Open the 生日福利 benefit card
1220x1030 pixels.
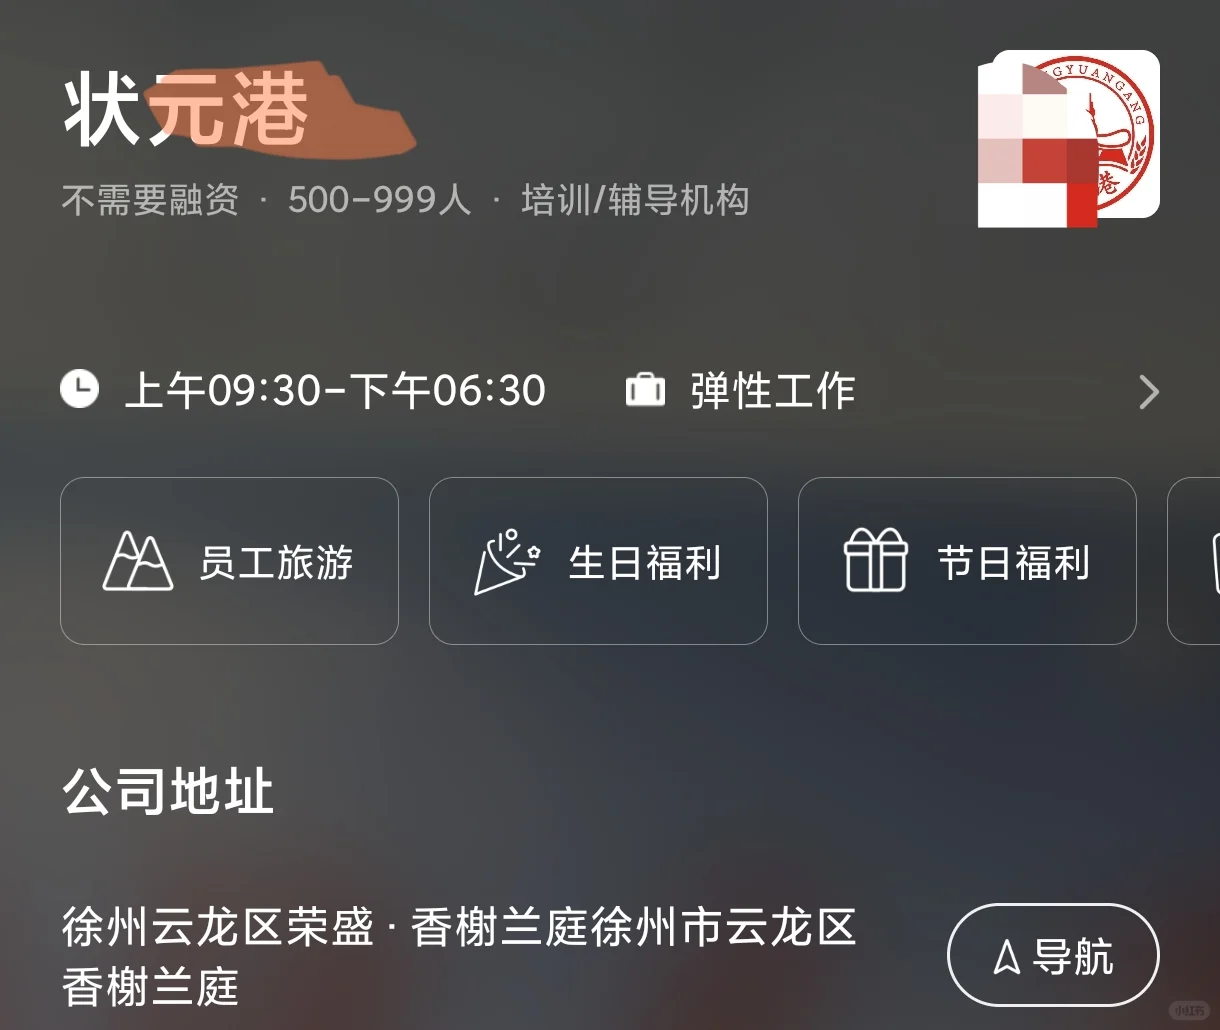tap(598, 561)
